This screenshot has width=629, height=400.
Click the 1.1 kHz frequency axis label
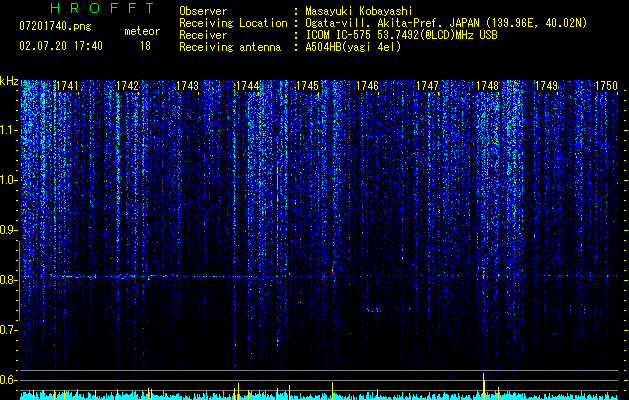click(9, 130)
